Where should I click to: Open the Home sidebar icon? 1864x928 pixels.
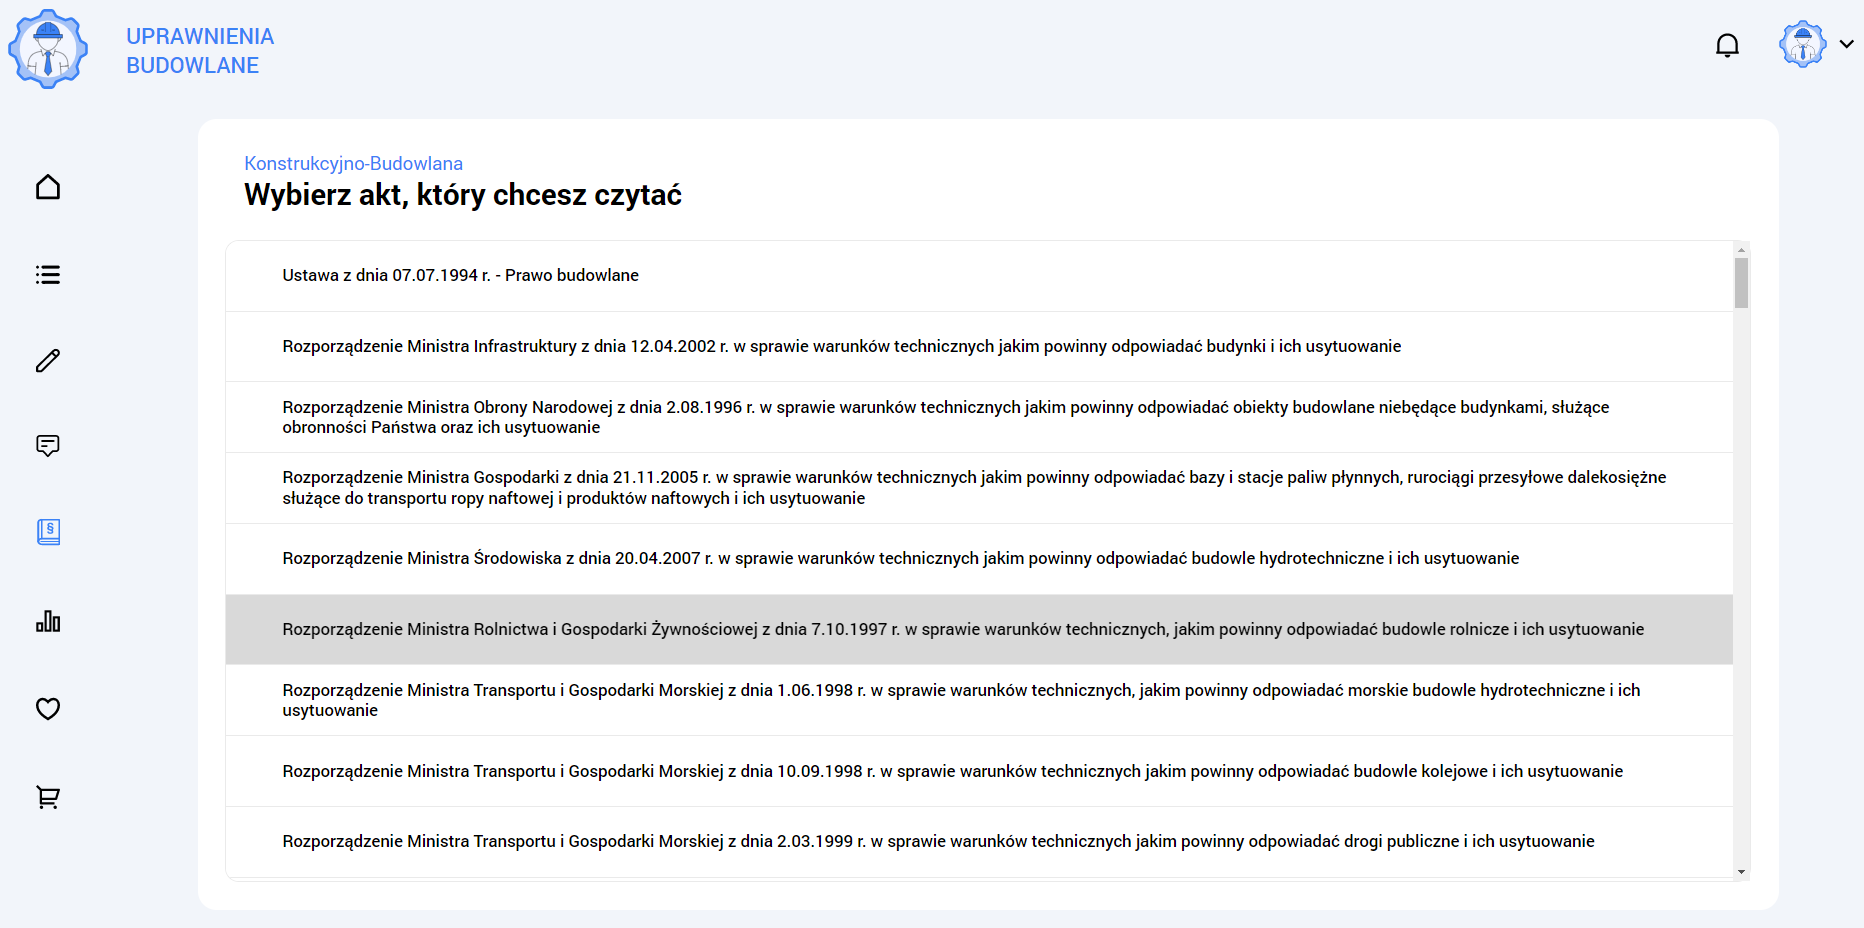tap(47, 187)
